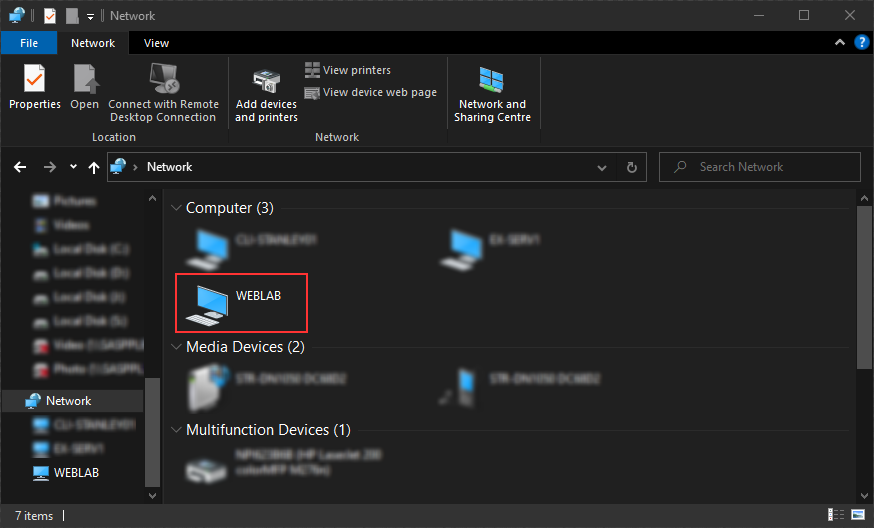Open the File menu tab
This screenshot has width=874, height=528.
click(29, 43)
